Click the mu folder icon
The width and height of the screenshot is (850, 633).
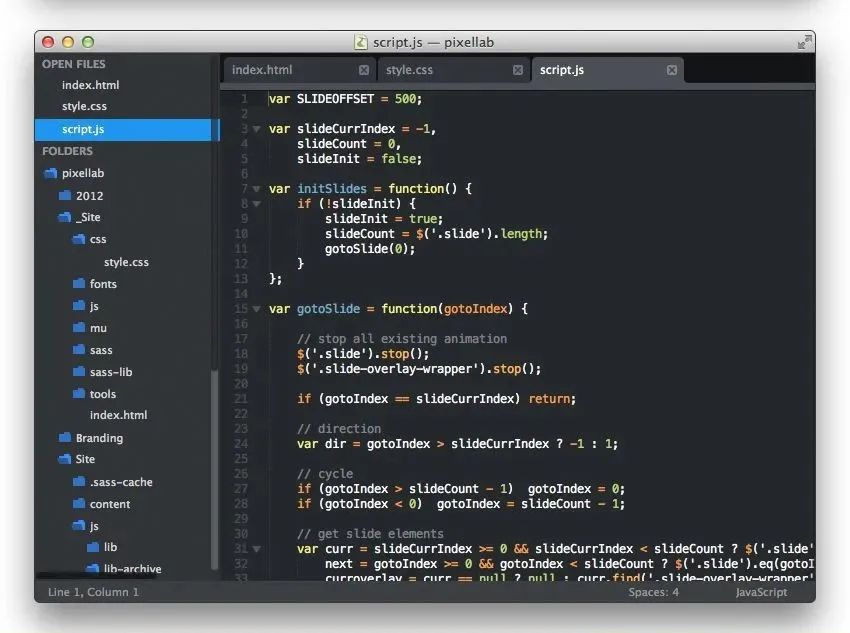pyautogui.click(x=79, y=328)
